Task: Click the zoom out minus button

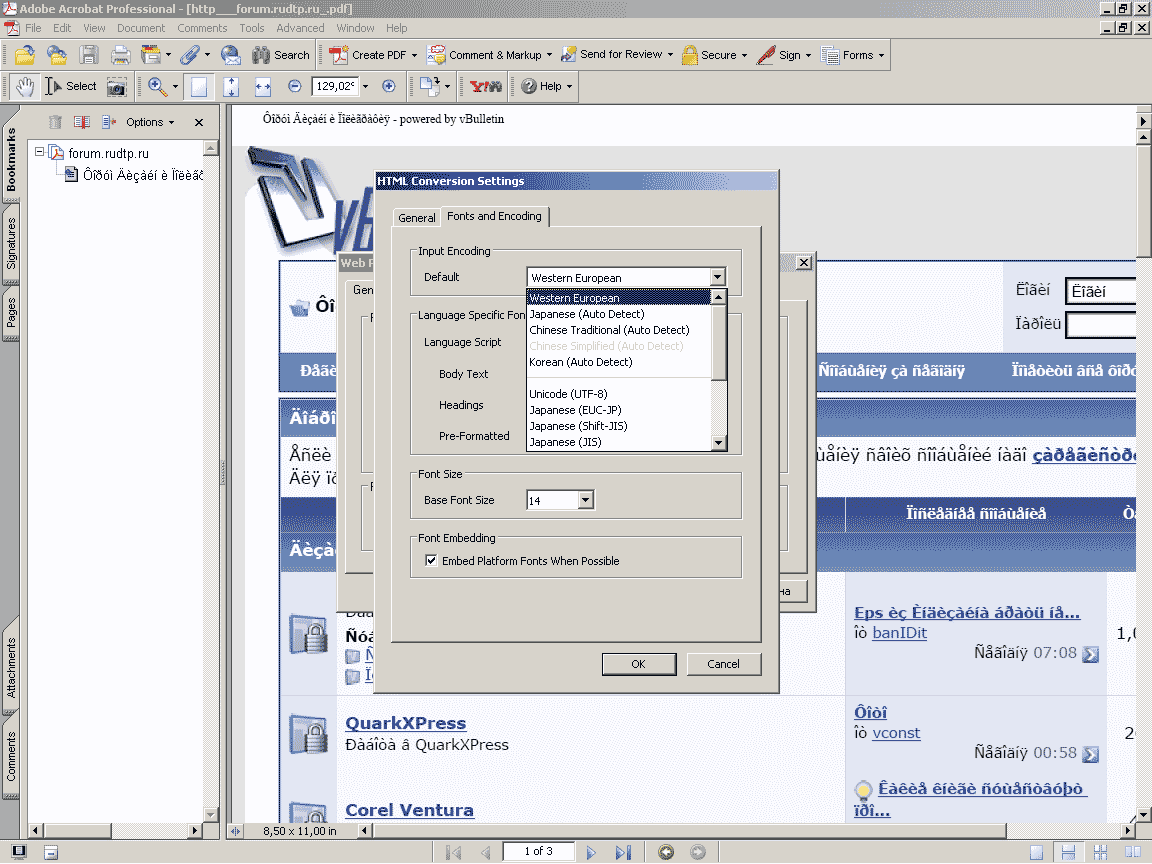Action: tap(295, 86)
